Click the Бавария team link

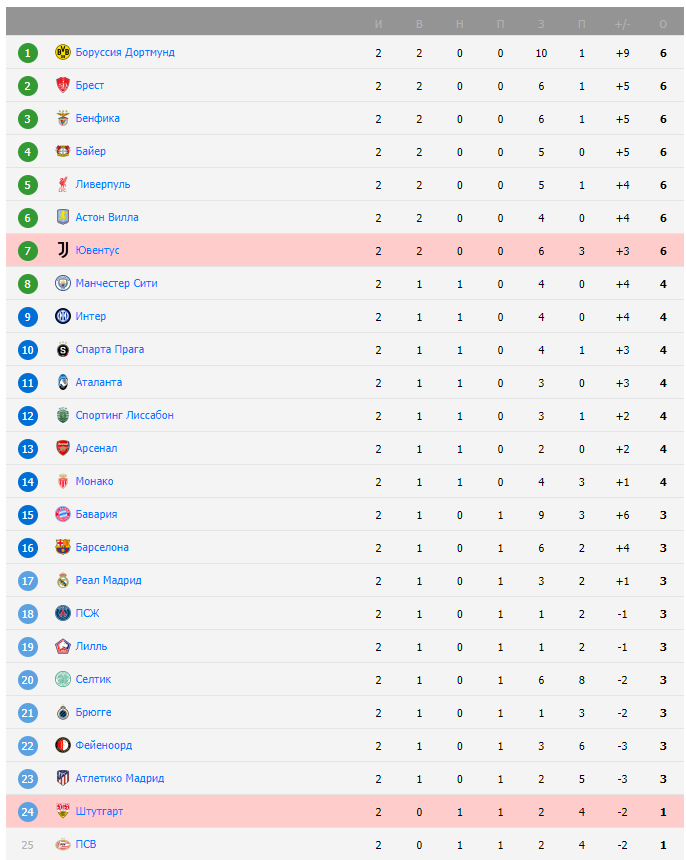pos(97,514)
